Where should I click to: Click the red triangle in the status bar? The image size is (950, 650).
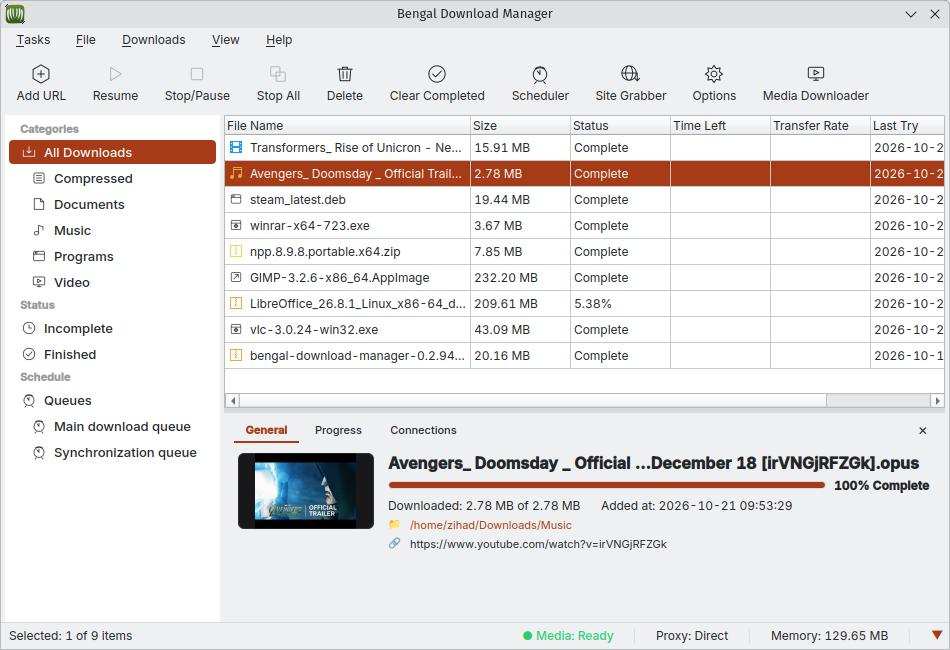point(937,635)
